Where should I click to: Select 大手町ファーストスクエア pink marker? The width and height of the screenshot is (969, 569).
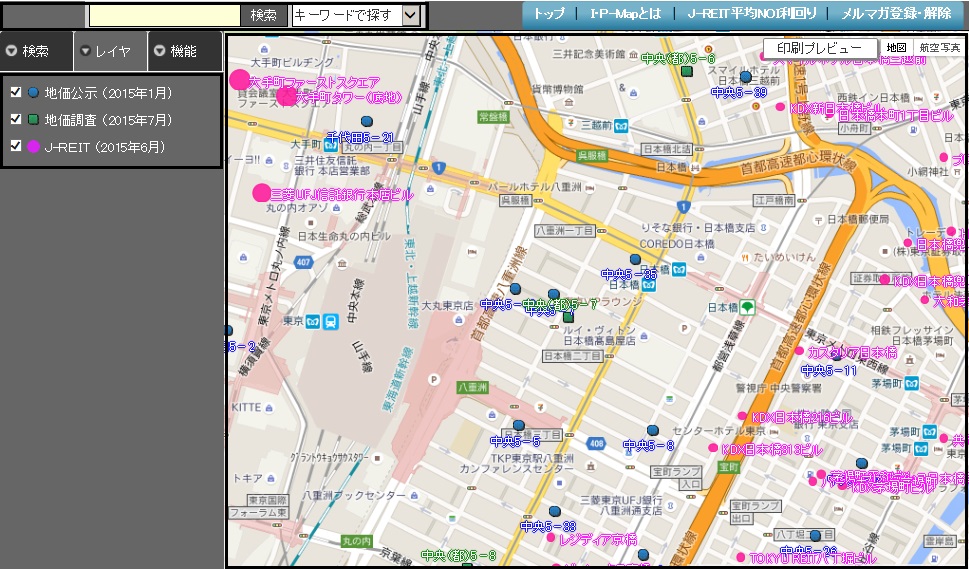pyautogui.click(x=239, y=80)
